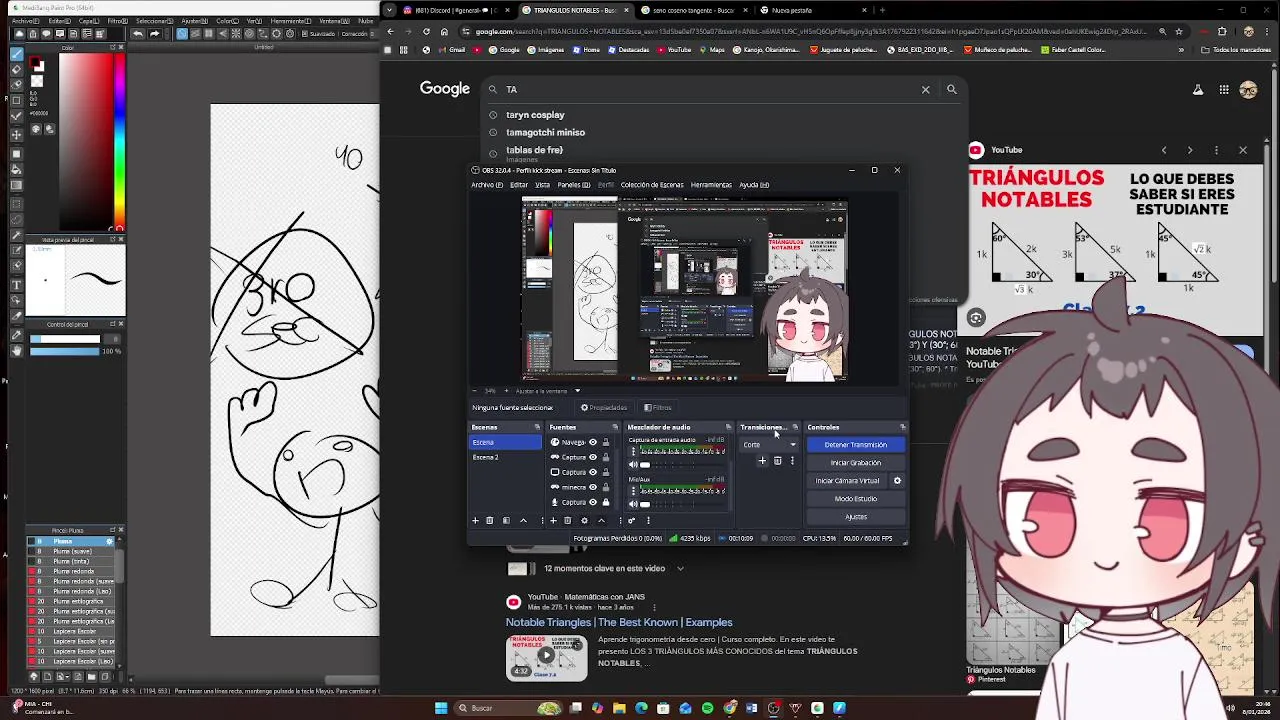1280x720 pixels.
Task: Choose the taryn cosplay search suggestion
Action: pyautogui.click(x=535, y=115)
